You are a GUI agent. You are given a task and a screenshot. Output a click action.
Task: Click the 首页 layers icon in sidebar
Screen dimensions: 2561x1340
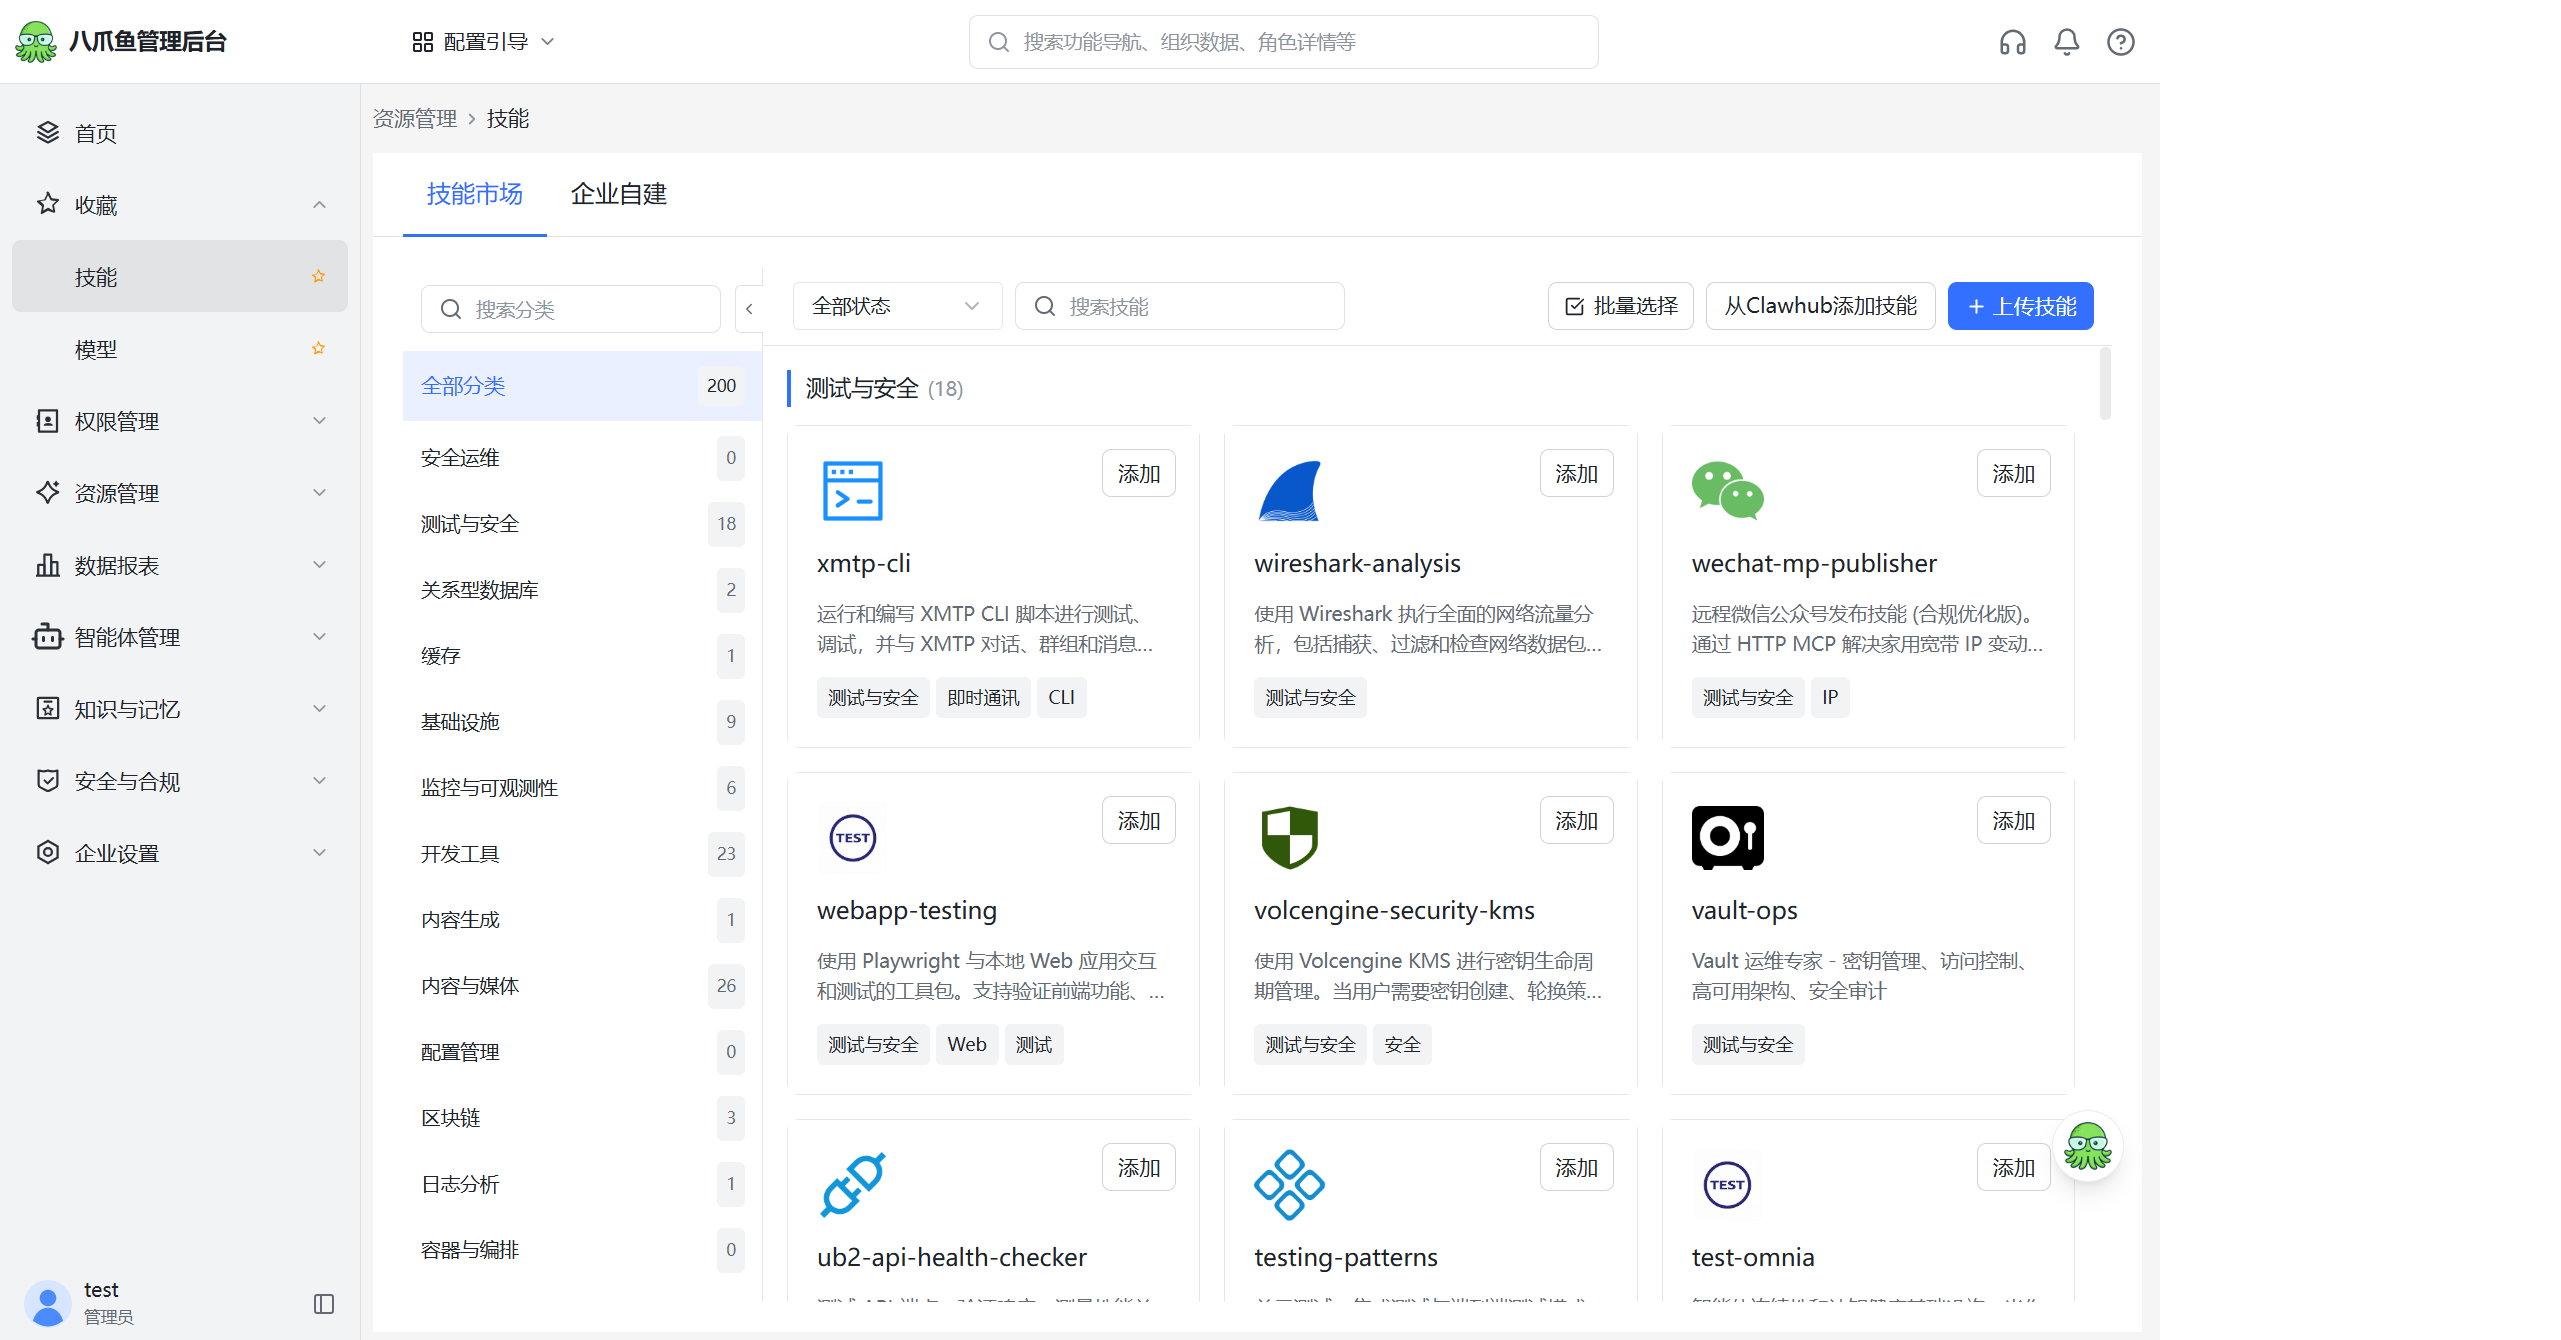(48, 132)
